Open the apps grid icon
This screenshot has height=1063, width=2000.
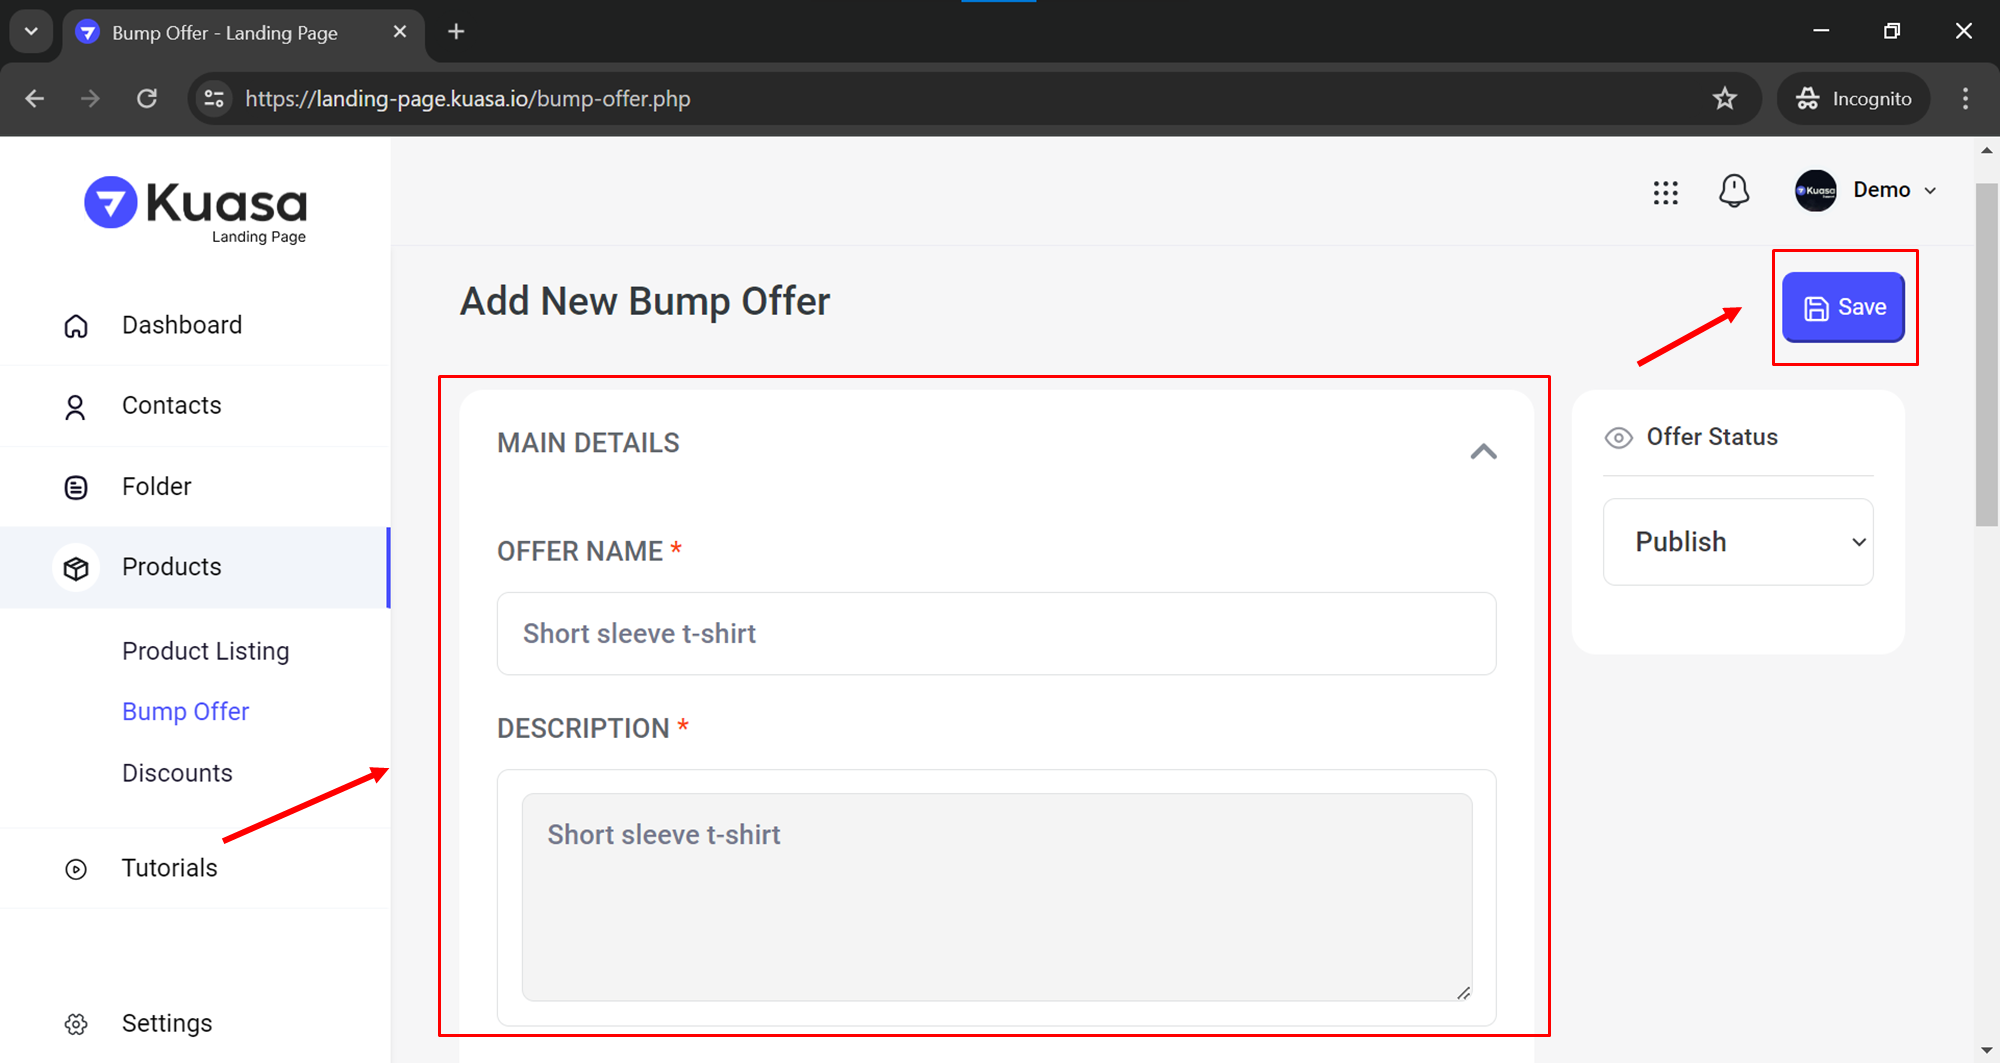(1665, 192)
